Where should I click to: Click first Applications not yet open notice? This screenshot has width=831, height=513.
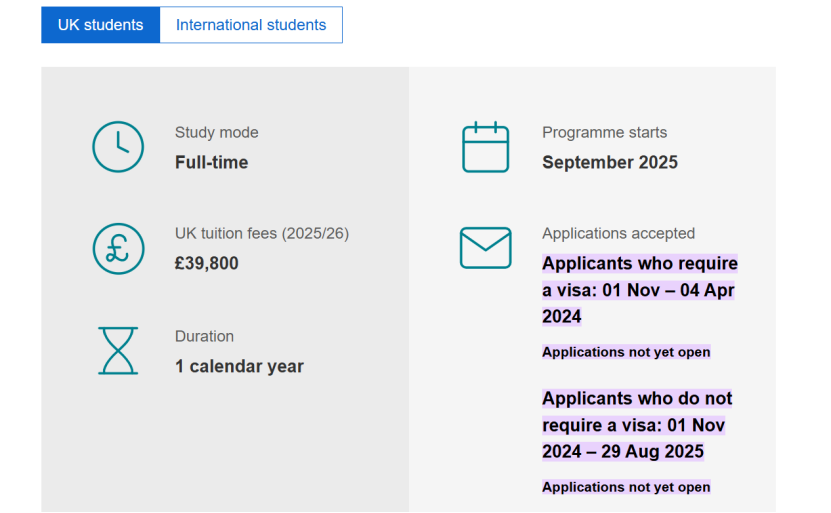tap(626, 352)
